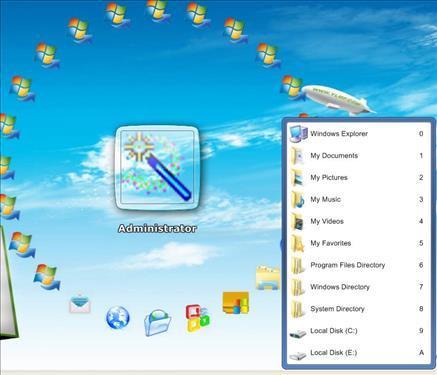Screen dimensions: 437x375
Task: Open My Videos entry
Action: (x=357, y=221)
